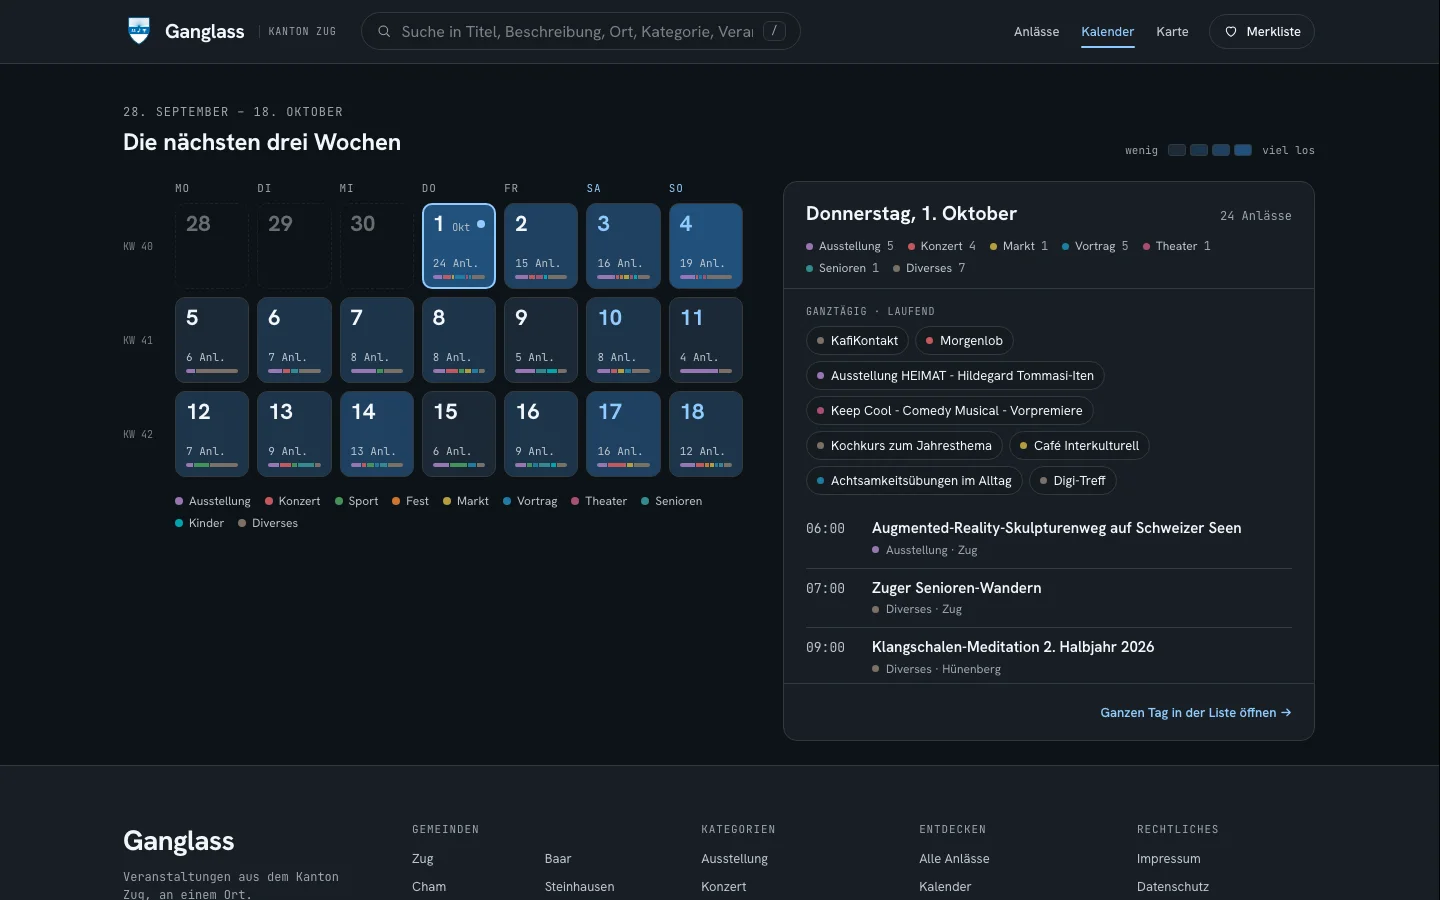Click the '24 Anlässe' count text
1440x900 pixels.
point(1256,216)
